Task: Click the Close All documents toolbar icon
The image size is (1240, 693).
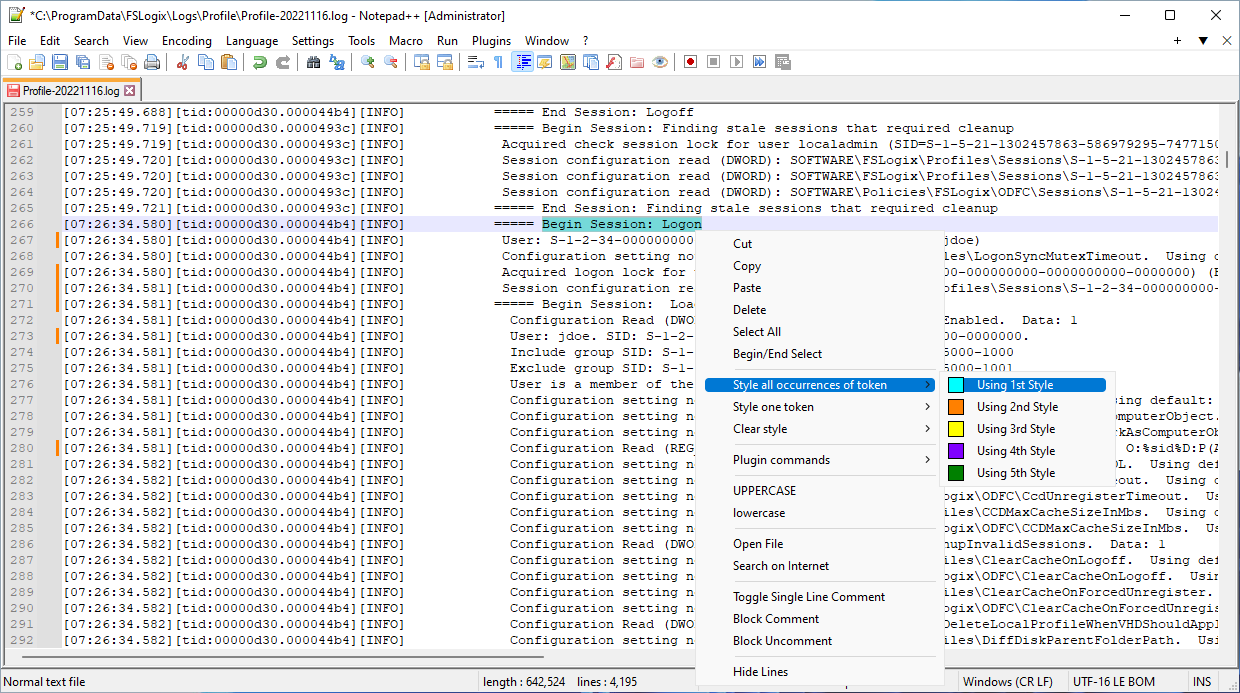Action: tap(129, 62)
